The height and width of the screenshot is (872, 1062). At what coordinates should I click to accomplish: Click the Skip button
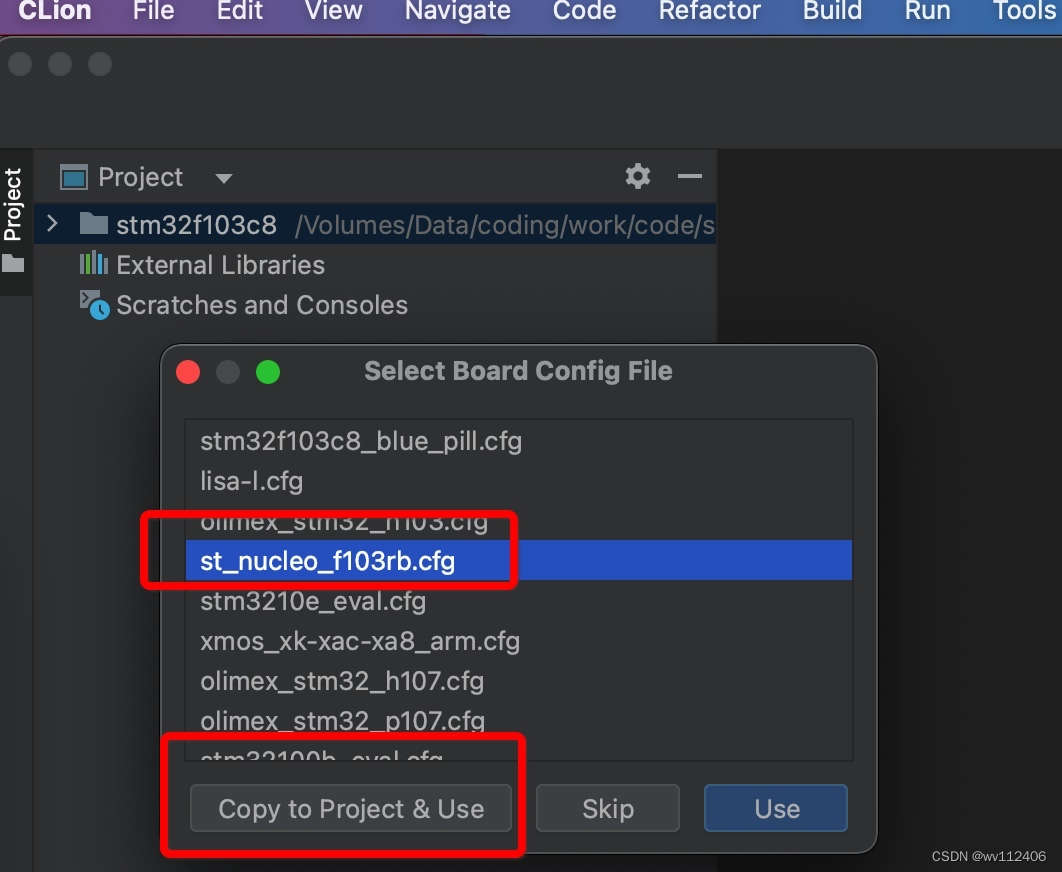pos(608,808)
